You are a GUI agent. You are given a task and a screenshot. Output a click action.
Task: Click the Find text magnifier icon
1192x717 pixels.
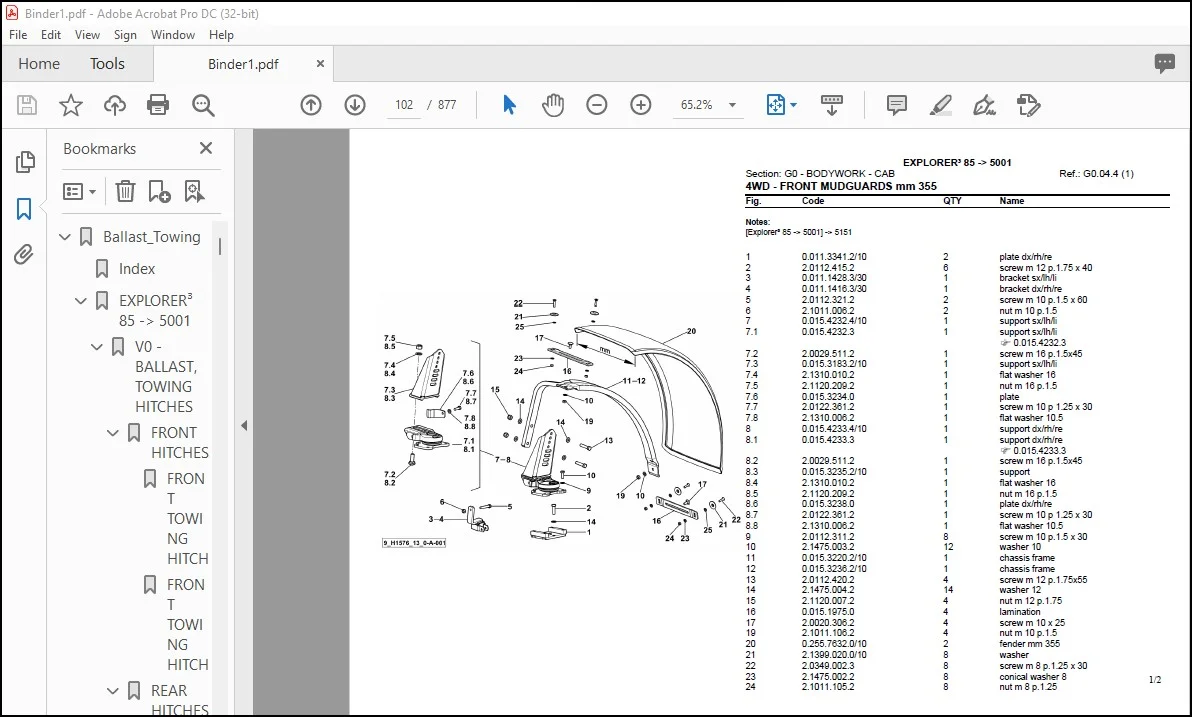[203, 105]
